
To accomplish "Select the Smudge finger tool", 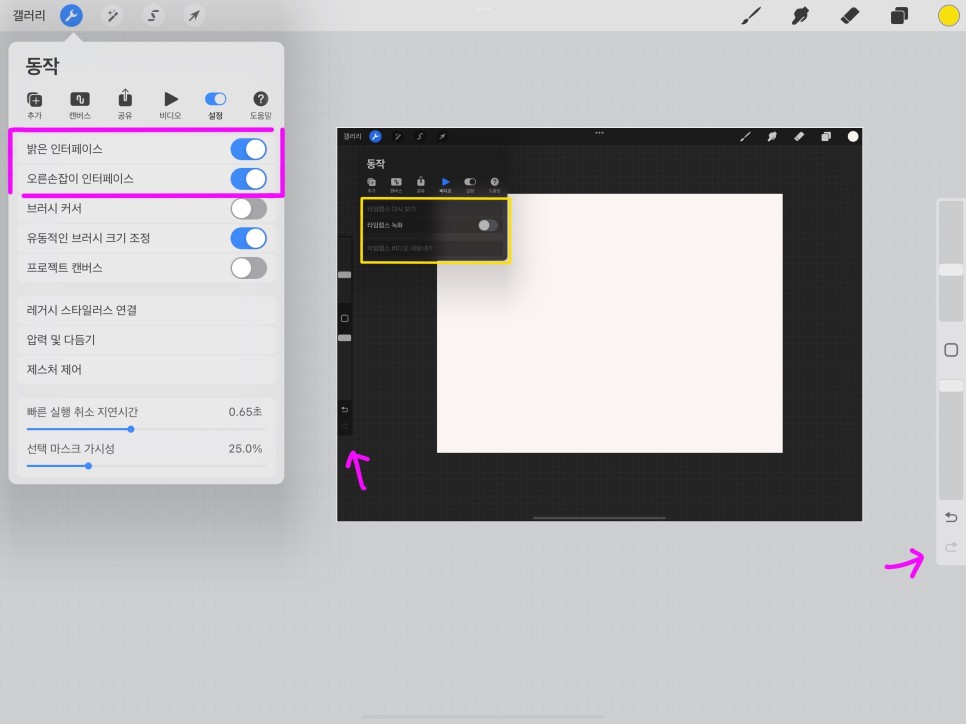I will 800,15.
